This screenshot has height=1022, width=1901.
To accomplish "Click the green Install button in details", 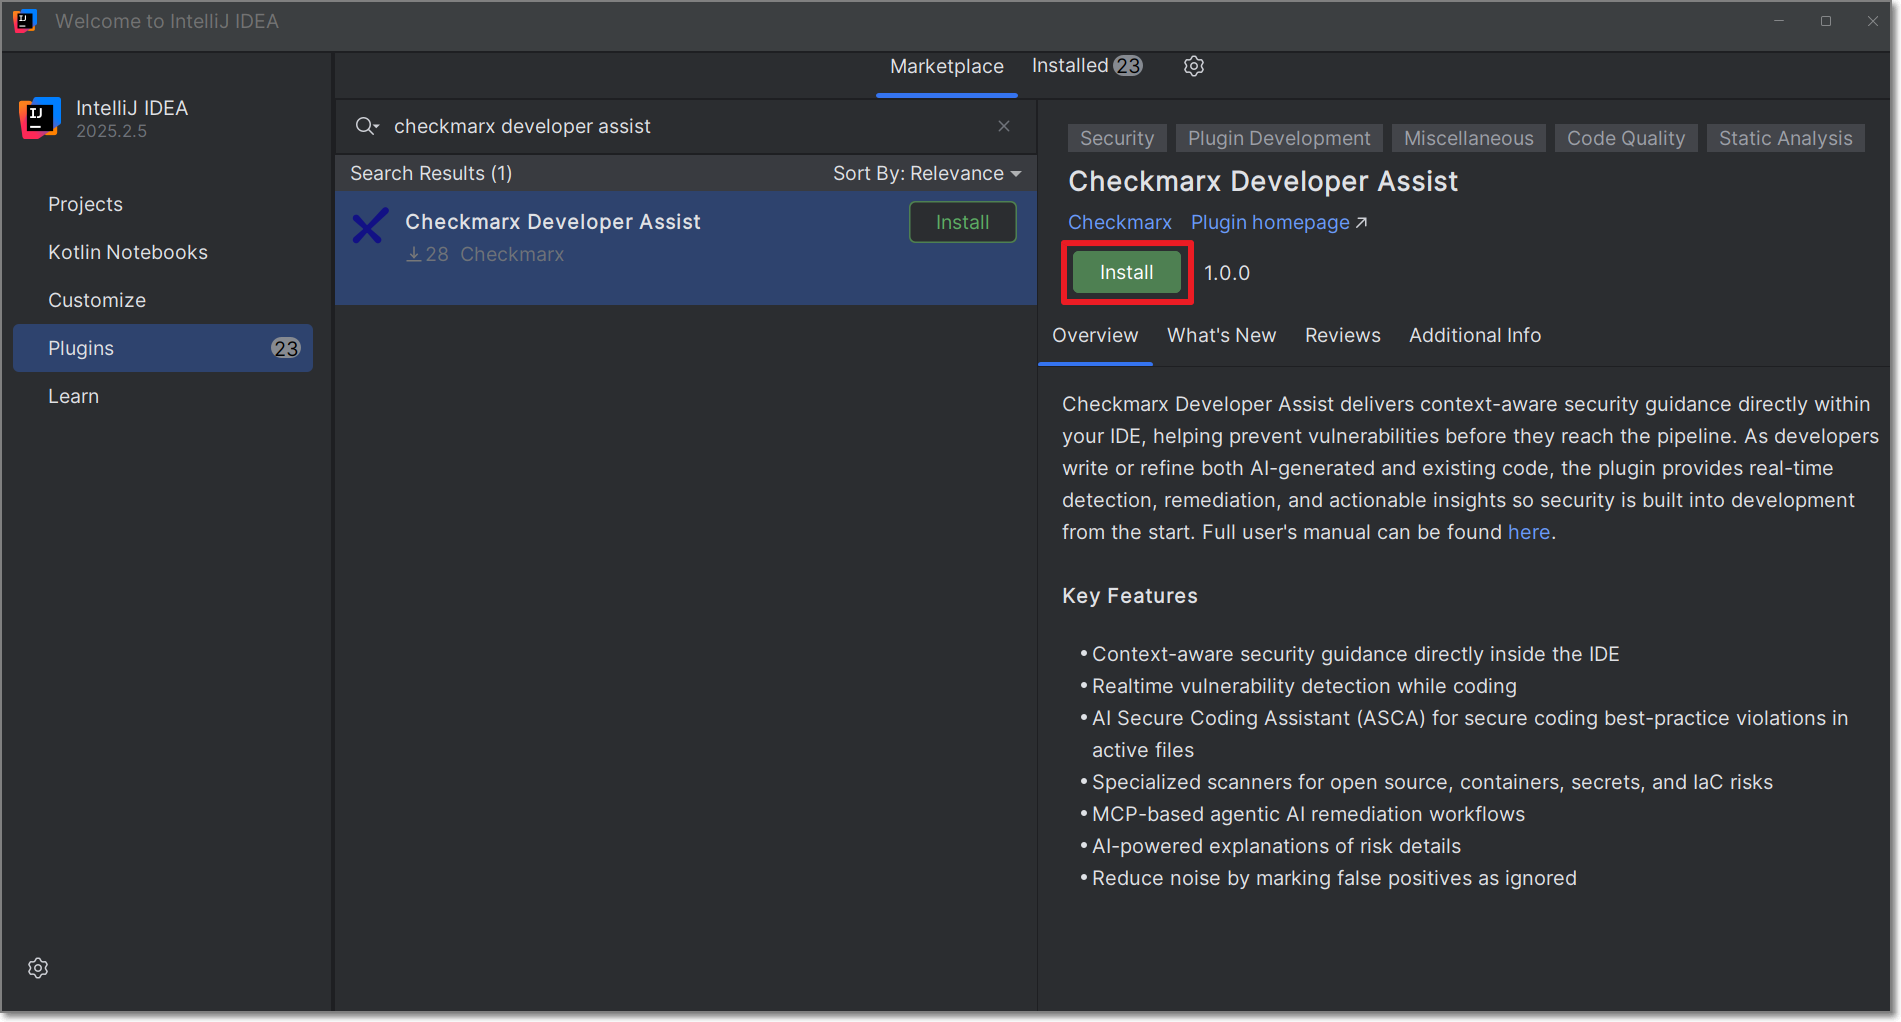I will tap(1126, 272).
